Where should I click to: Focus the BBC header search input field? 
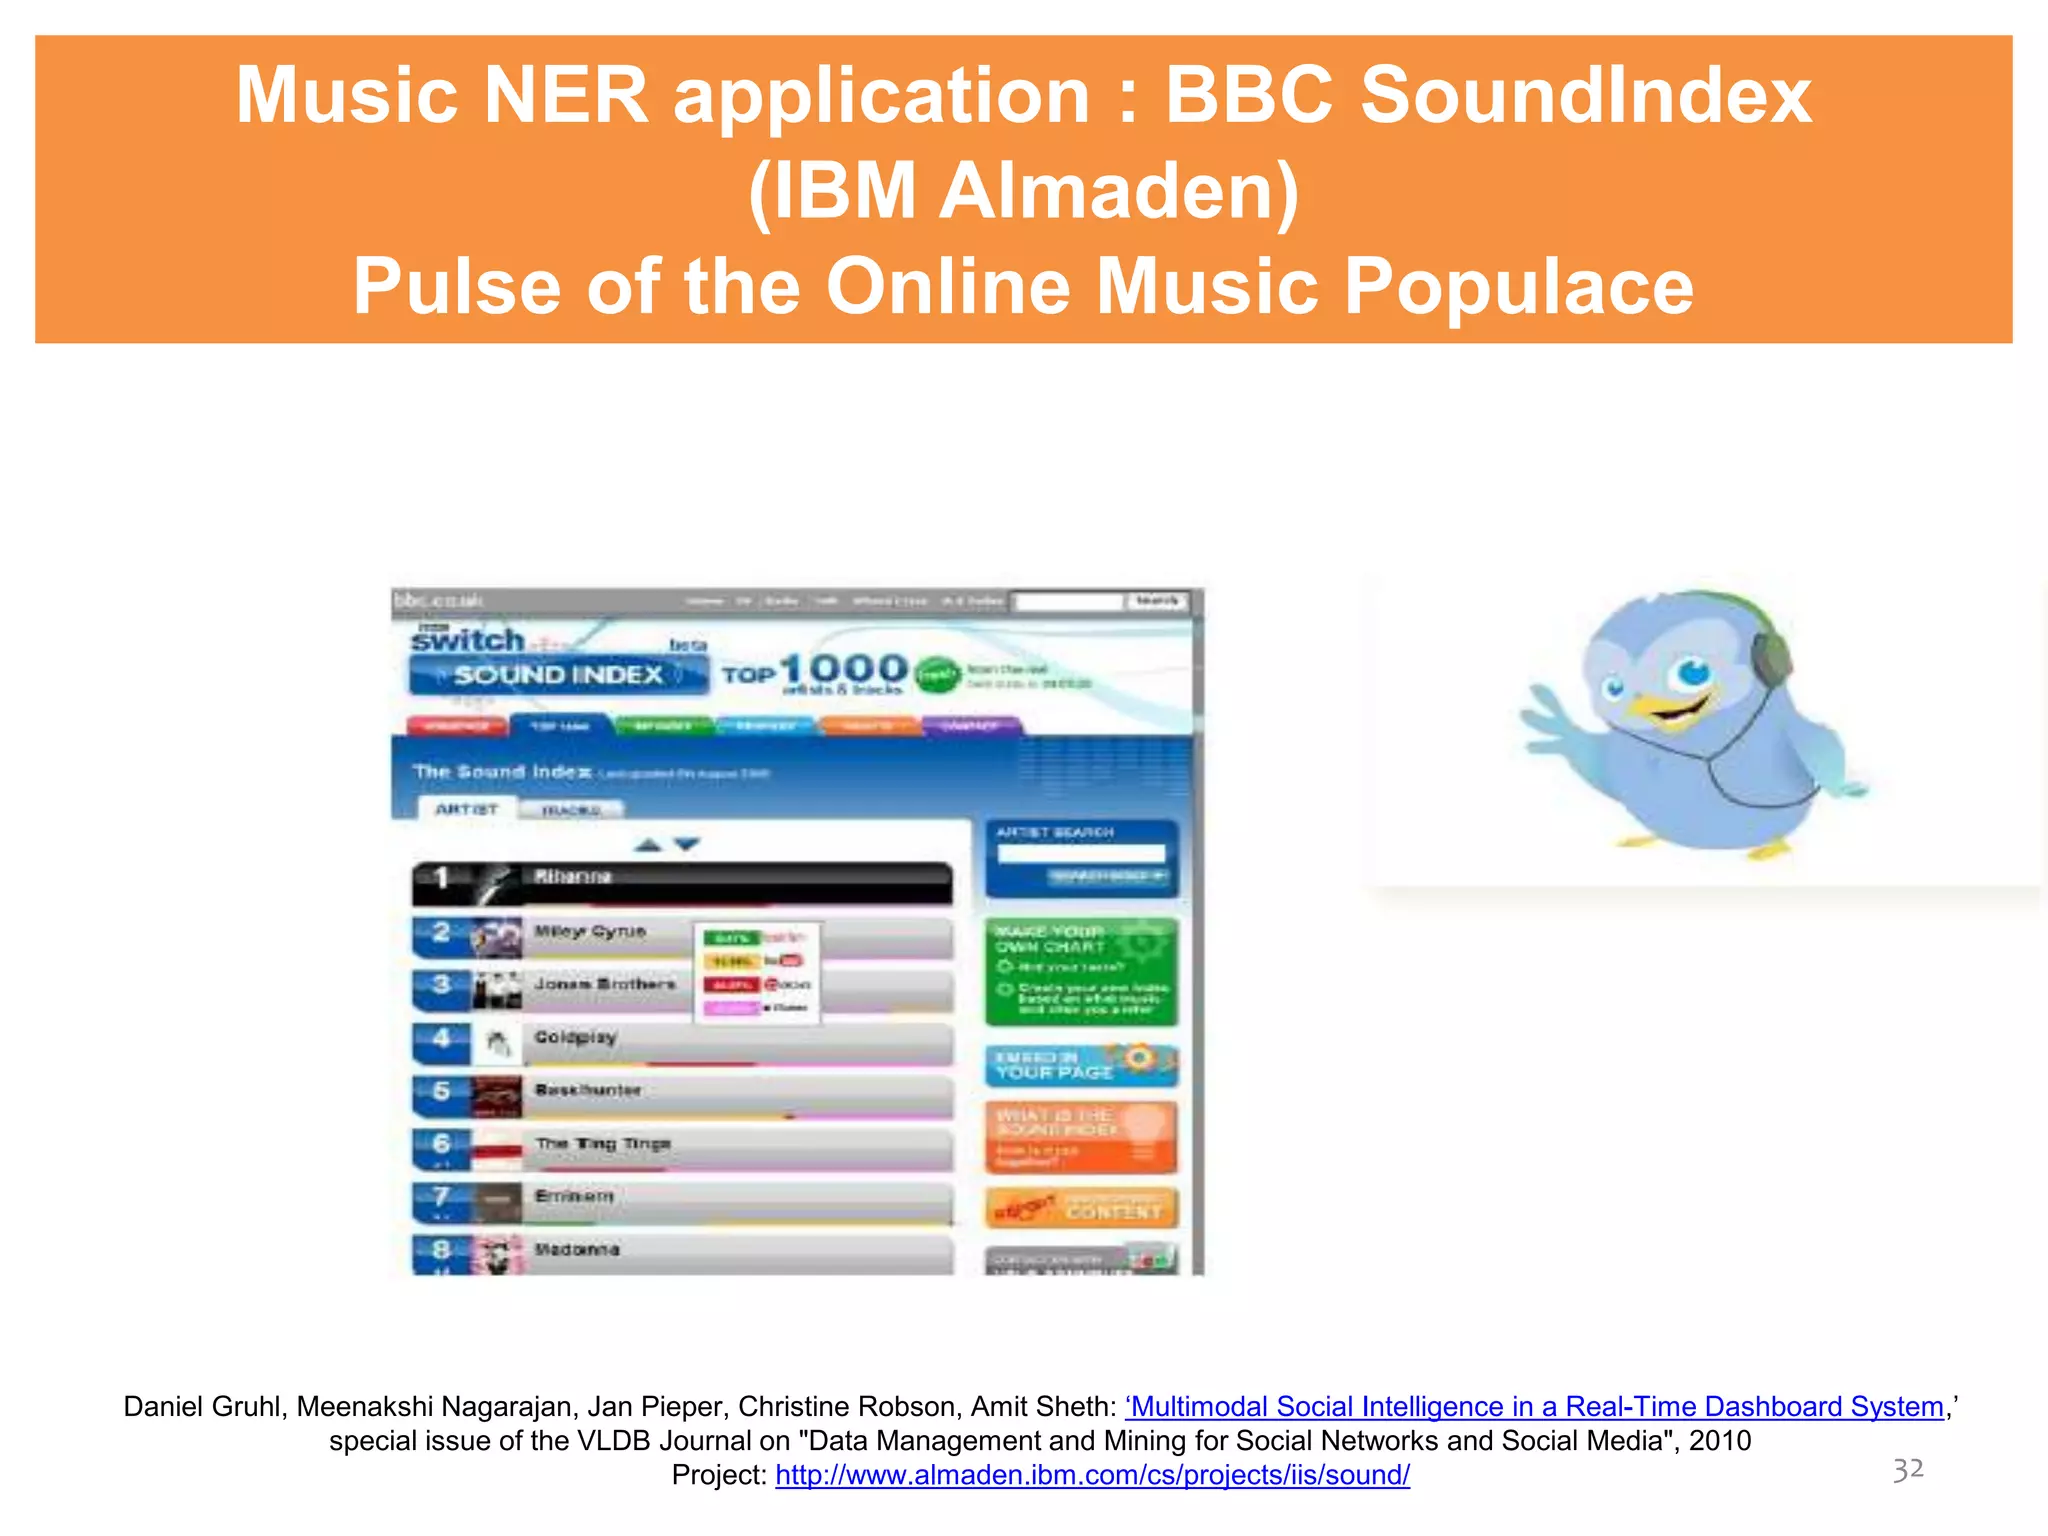click(1069, 601)
